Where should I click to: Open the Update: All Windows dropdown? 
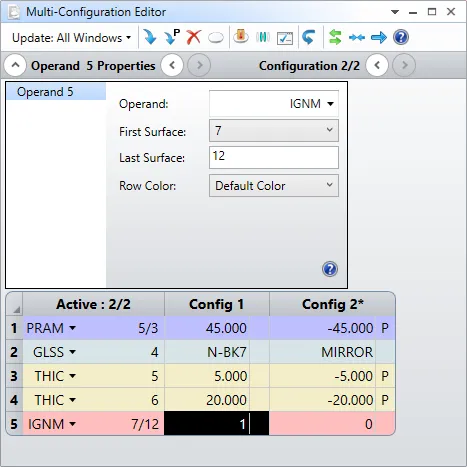(x=71, y=38)
